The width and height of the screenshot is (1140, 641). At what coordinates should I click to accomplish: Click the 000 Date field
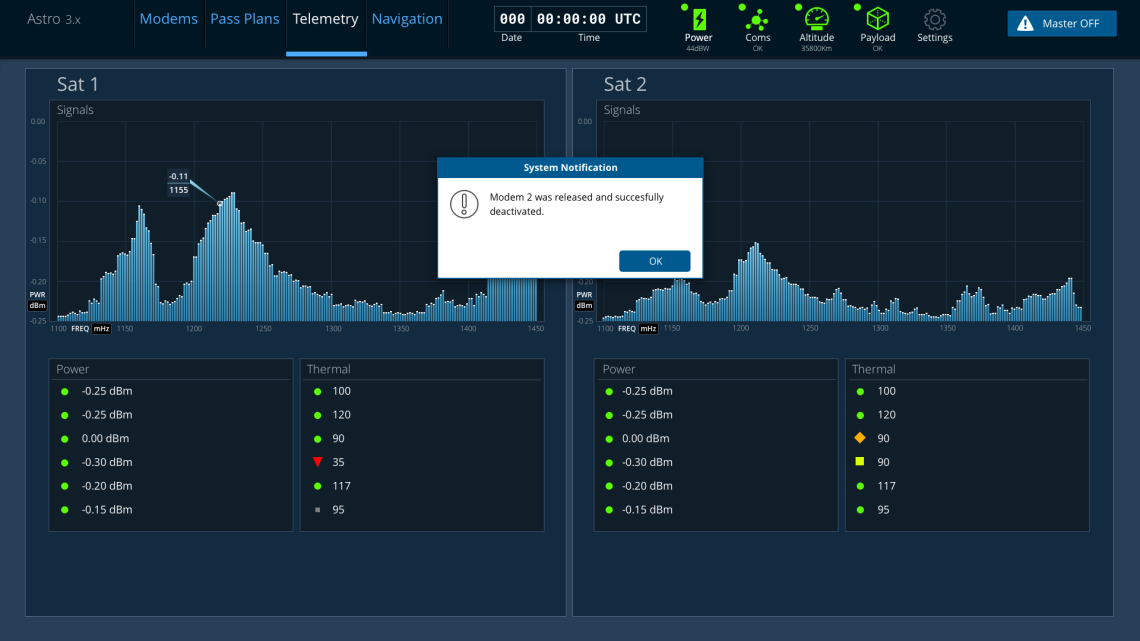[513, 19]
